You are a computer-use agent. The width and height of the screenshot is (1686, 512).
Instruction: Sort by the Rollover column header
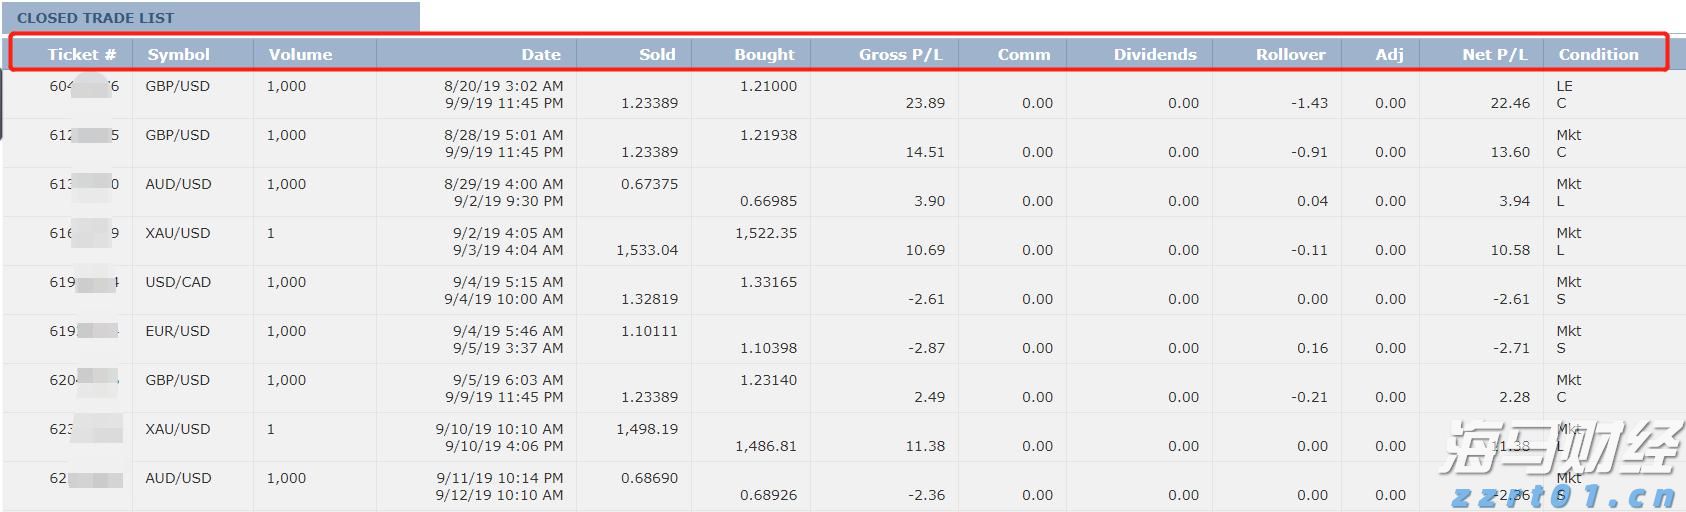[x=1290, y=54]
